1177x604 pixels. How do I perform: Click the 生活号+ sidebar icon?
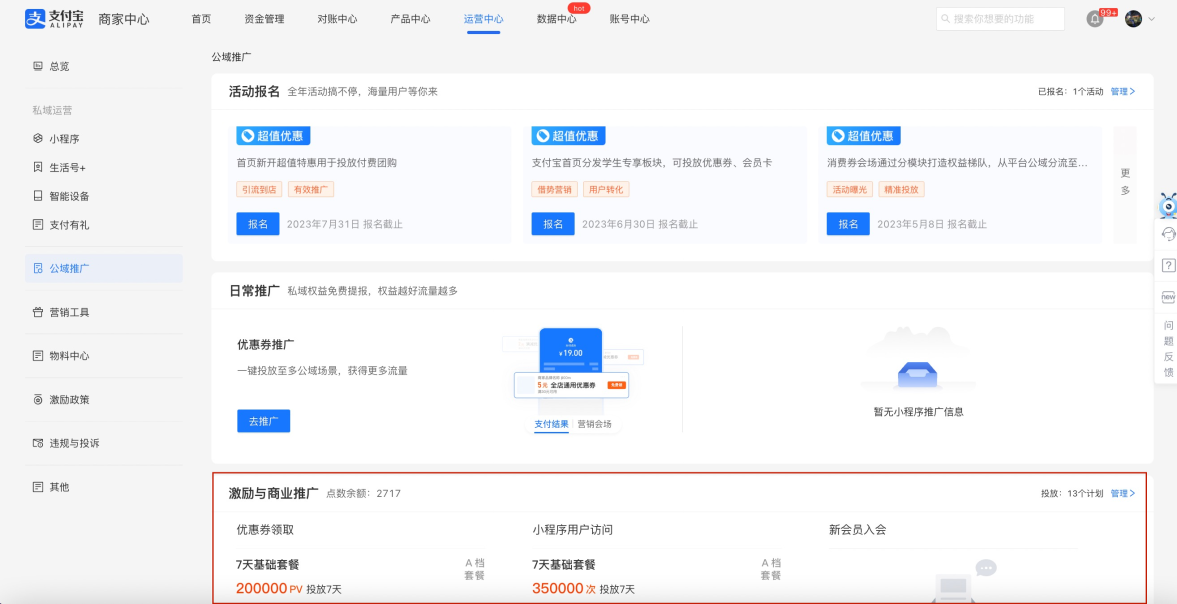coord(38,167)
